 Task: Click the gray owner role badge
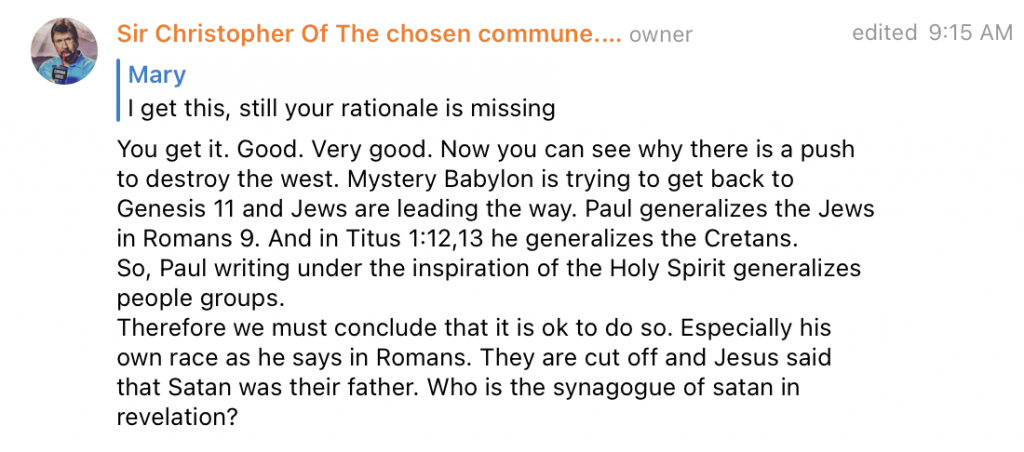pos(660,35)
